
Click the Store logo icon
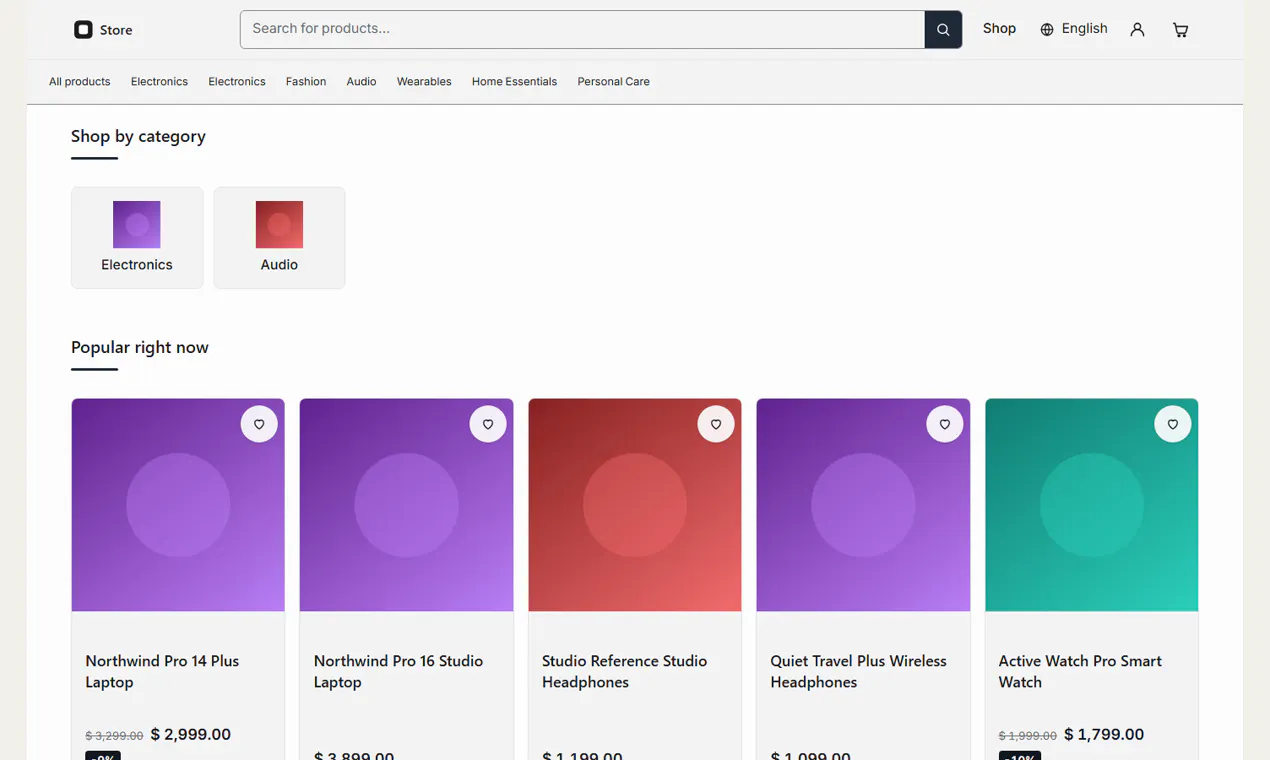click(83, 30)
